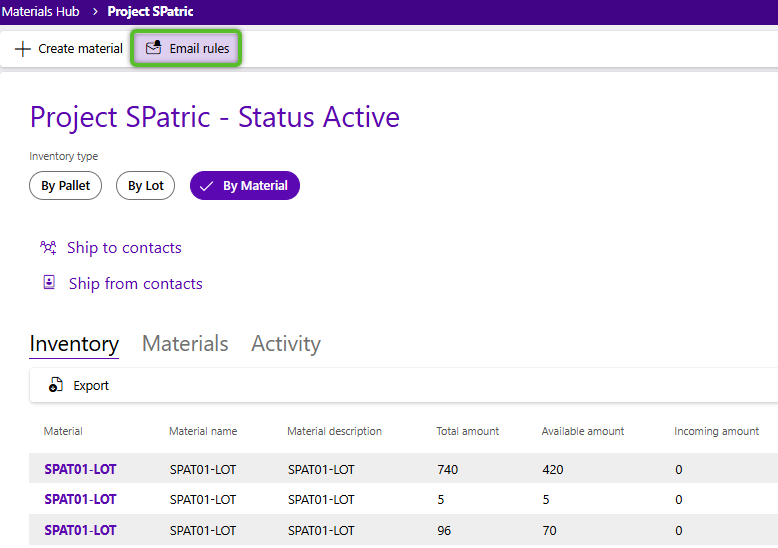Click the Export file icon
This screenshot has height=548, width=778.
(57, 385)
